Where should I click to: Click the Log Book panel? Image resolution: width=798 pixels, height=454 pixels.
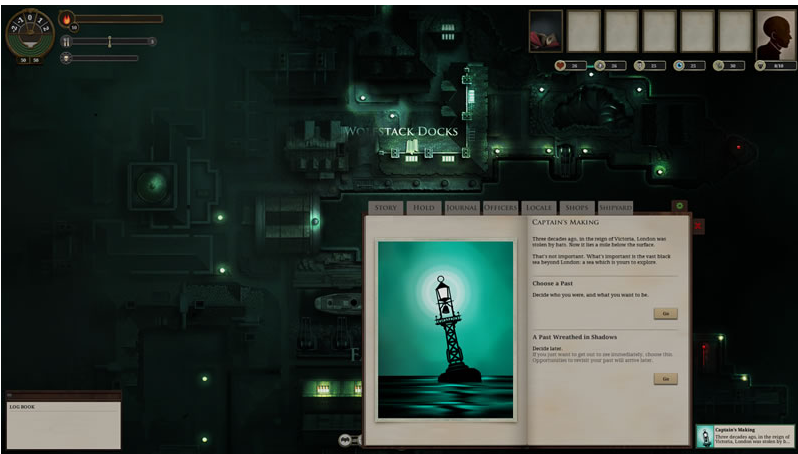point(64,425)
